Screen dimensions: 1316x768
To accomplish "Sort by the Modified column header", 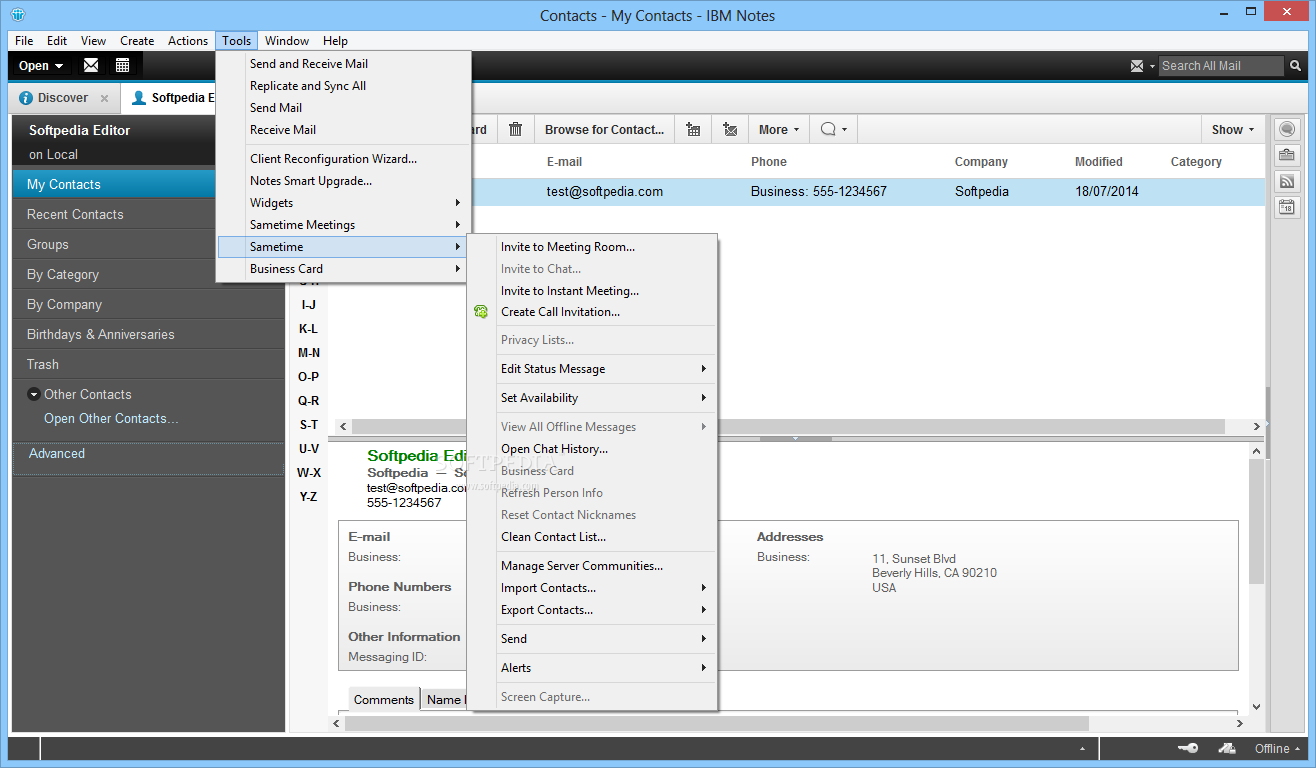I will point(1099,162).
